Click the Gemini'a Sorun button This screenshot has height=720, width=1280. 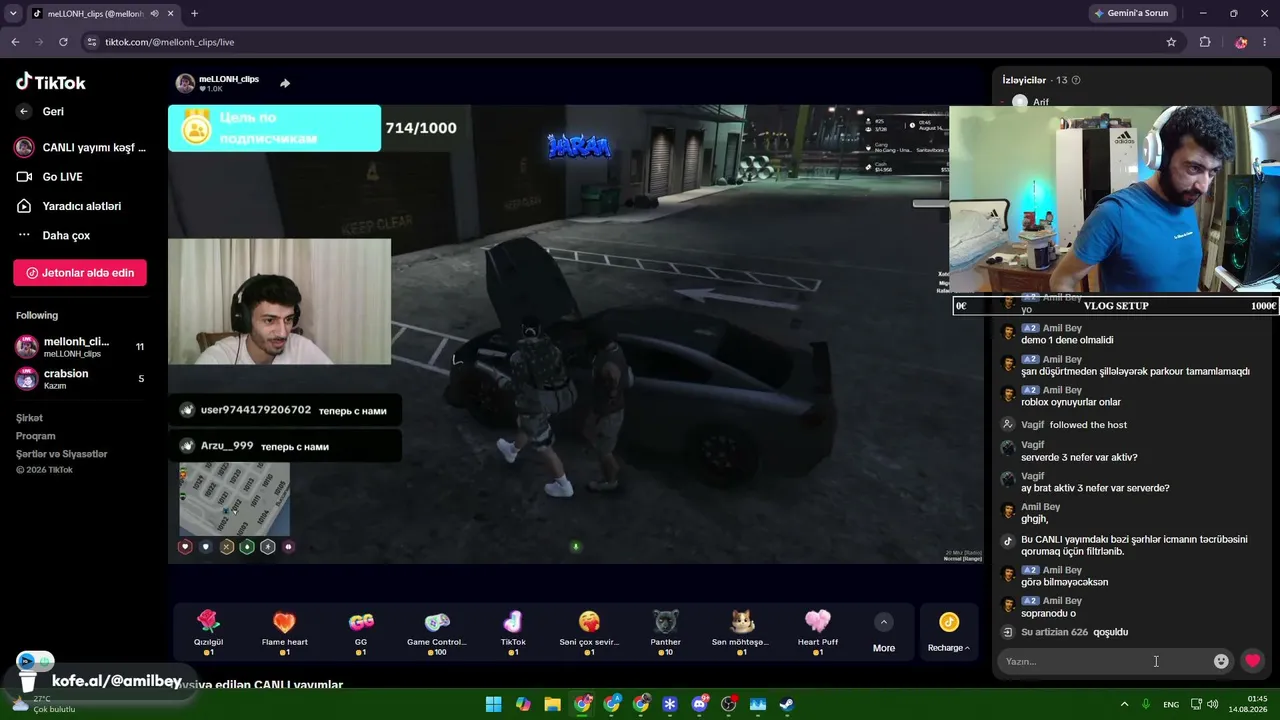(x=1131, y=13)
